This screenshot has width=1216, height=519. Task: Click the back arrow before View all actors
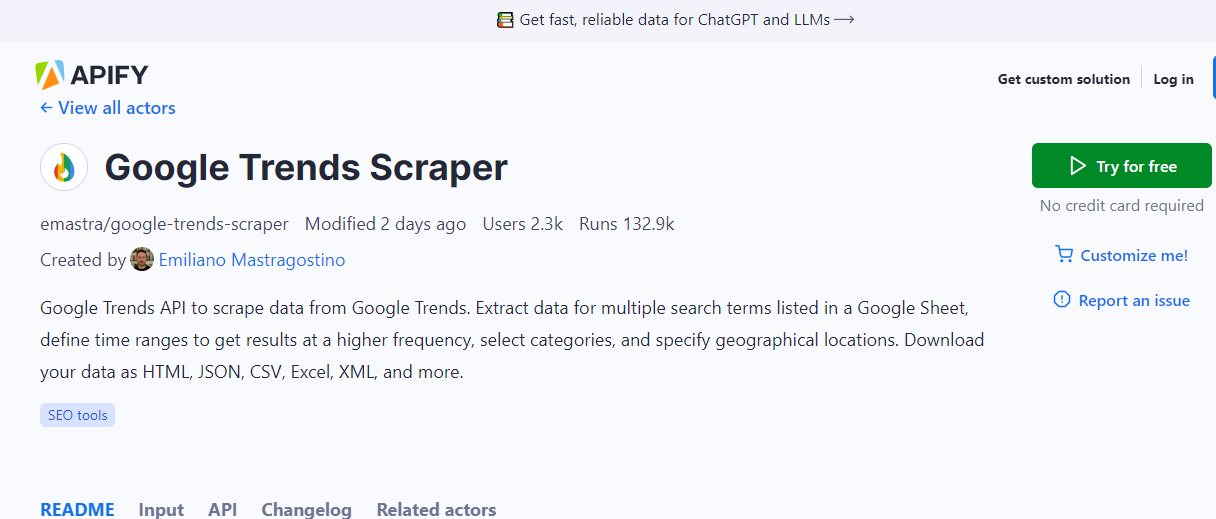(x=46, y=108)
